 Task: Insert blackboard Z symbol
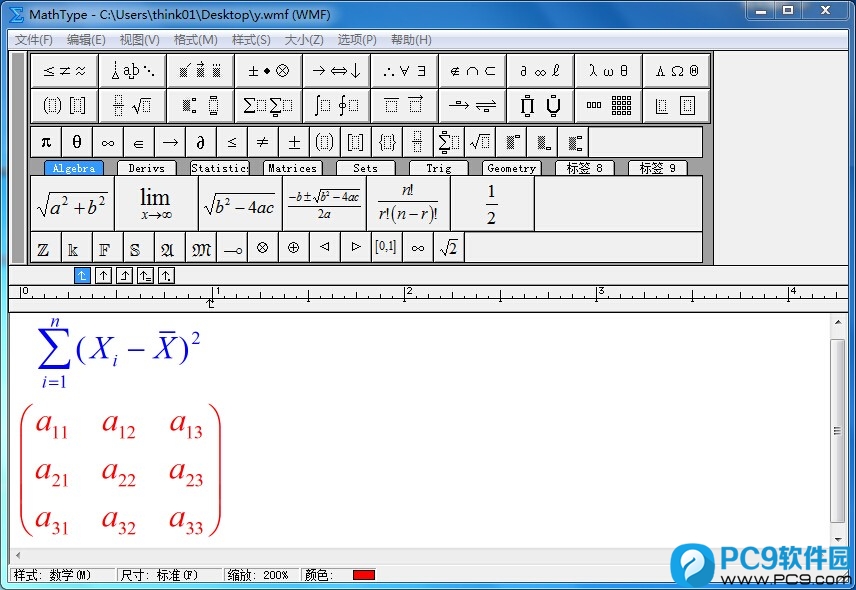click(x=46, y=248)
